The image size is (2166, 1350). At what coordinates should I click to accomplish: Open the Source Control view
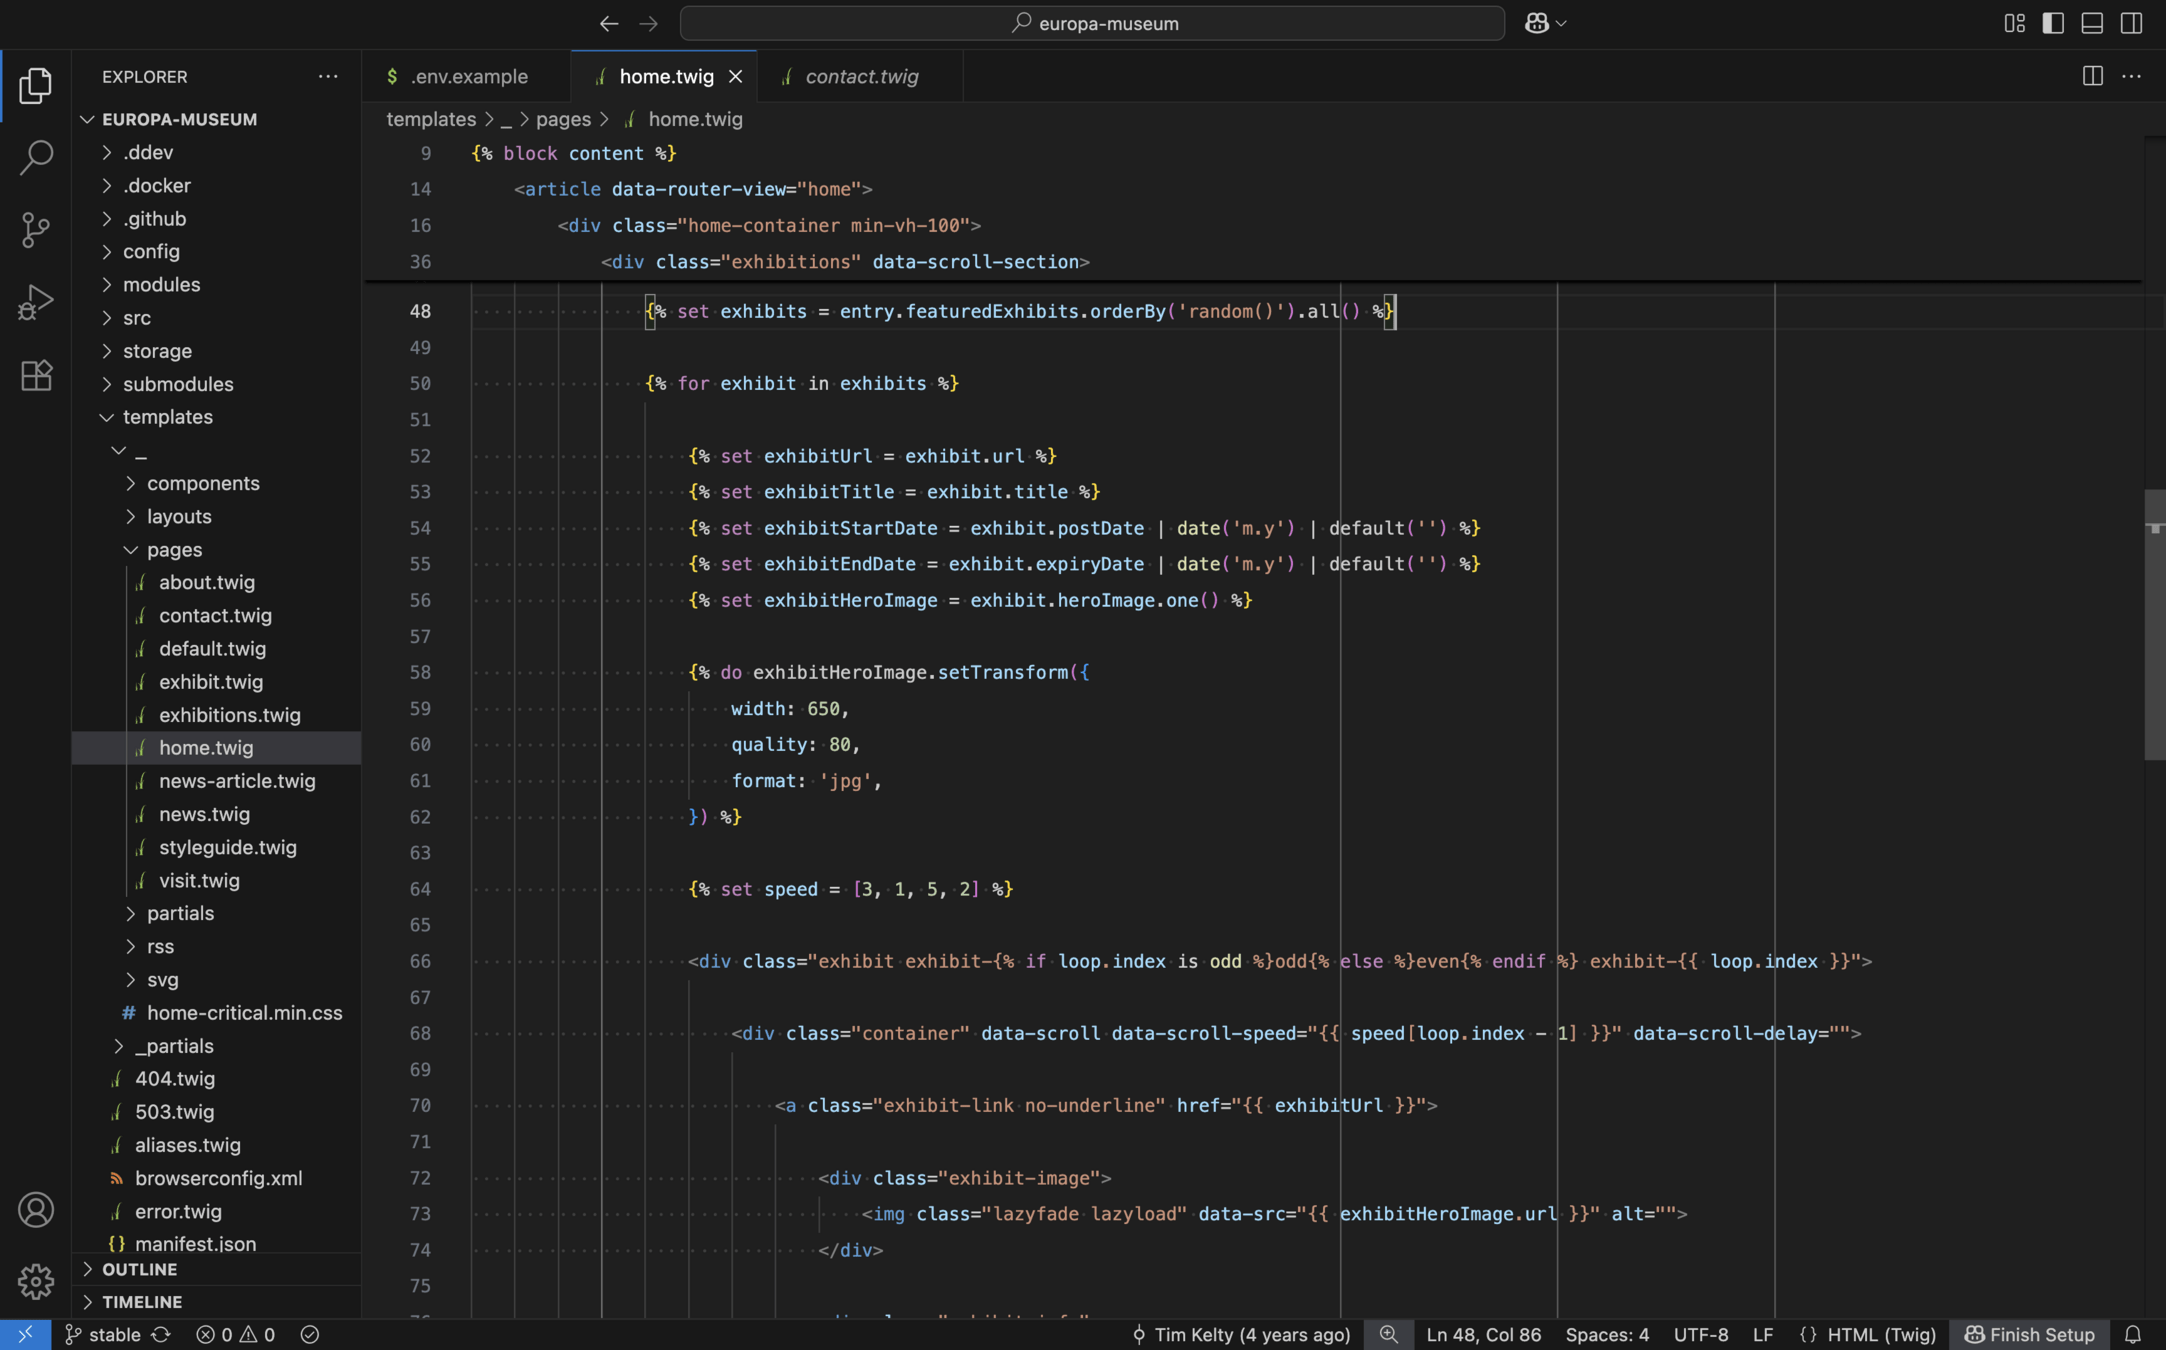pos(36,230)
